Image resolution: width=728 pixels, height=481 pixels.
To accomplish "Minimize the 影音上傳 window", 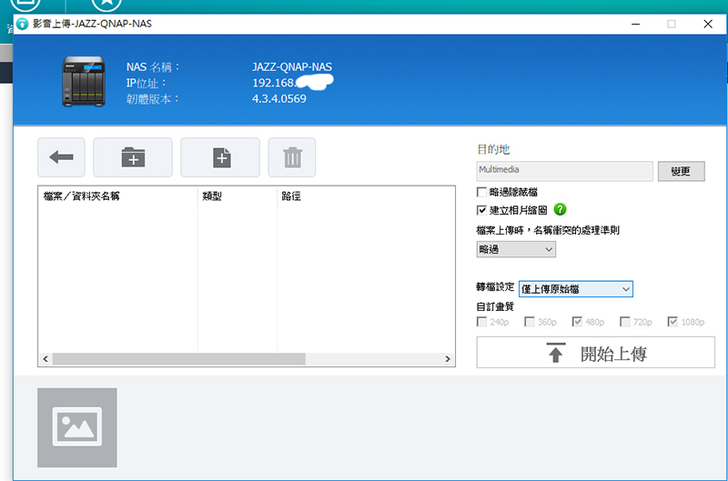I will [x=636, y=24].
